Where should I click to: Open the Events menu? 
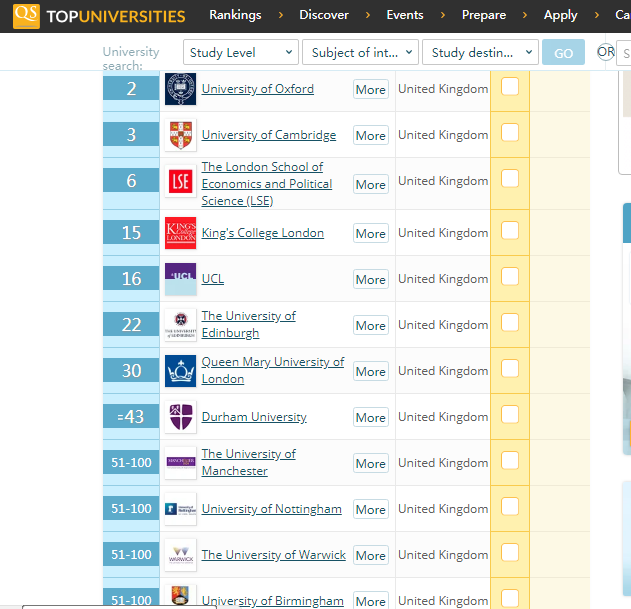[405, 15]
